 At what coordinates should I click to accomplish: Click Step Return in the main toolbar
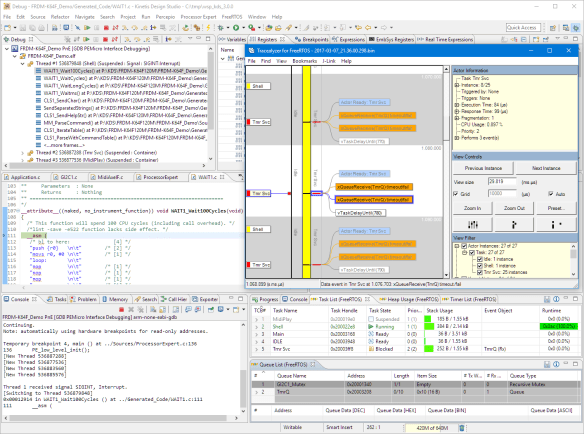tap(144, 28)
